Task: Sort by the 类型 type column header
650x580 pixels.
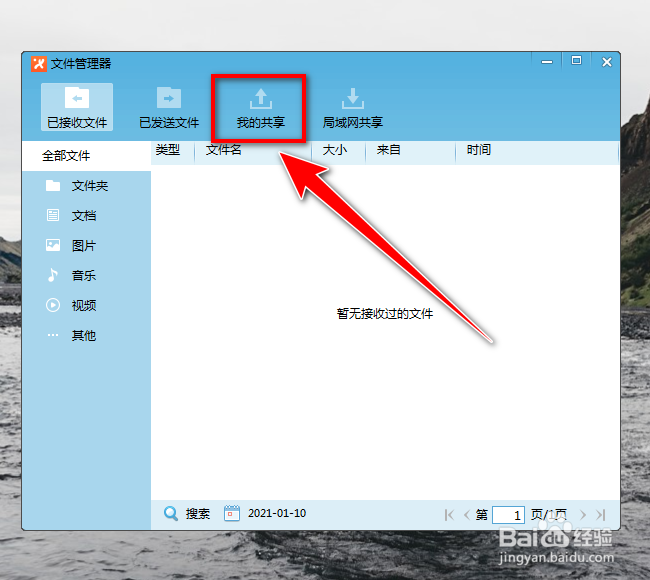Action: point(167,150)
